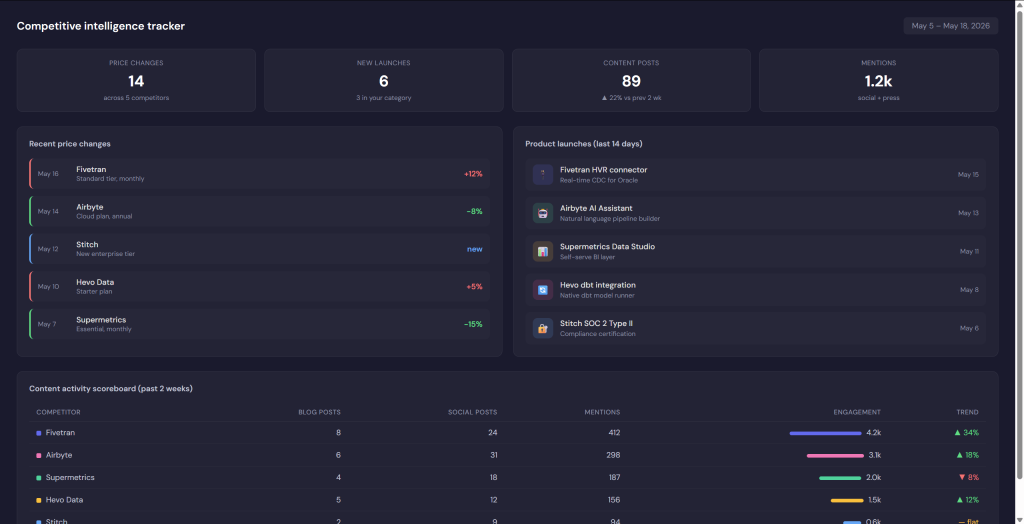Click the Fivetran HVR connector launch title

click(x=603, y=170)
